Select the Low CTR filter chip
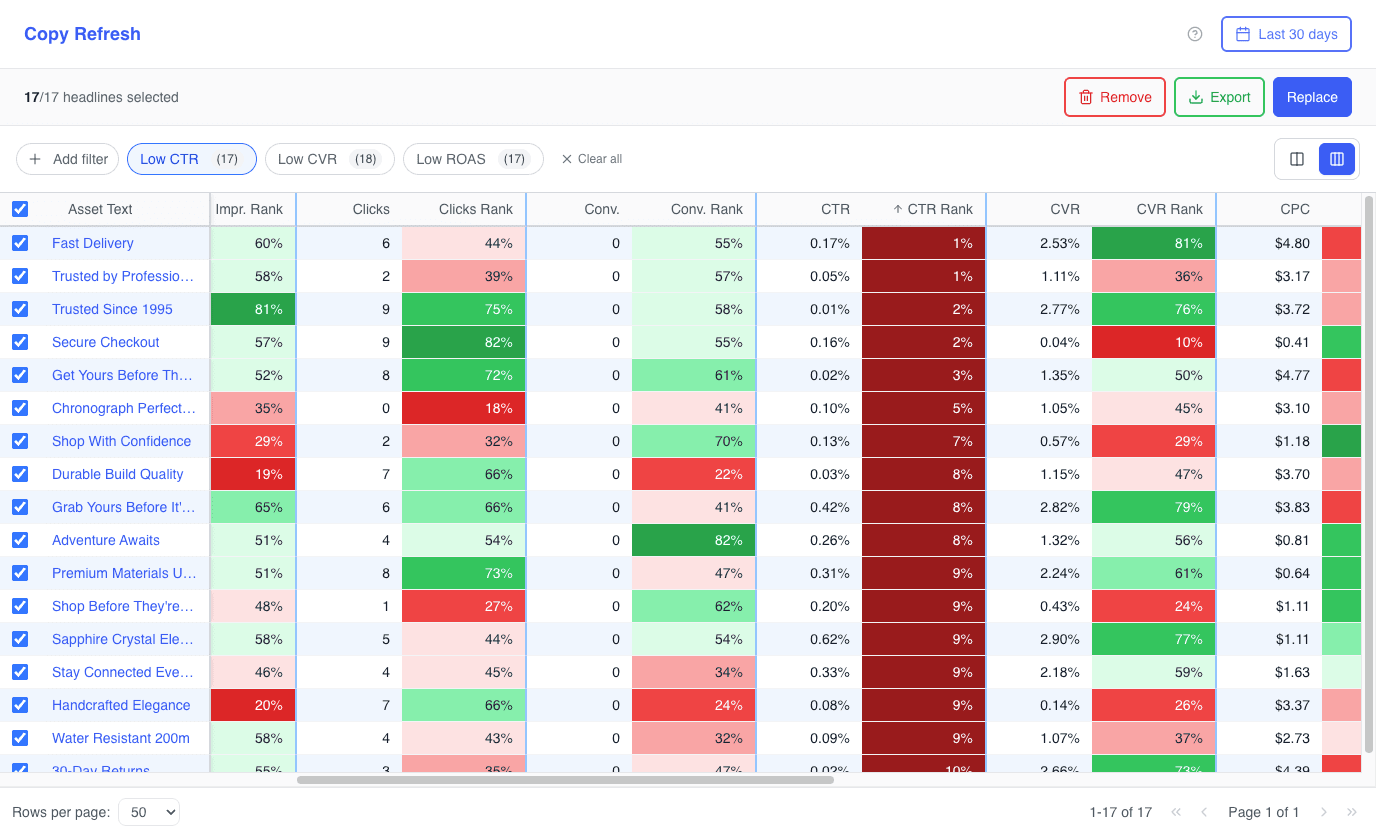 coord(192,159)
